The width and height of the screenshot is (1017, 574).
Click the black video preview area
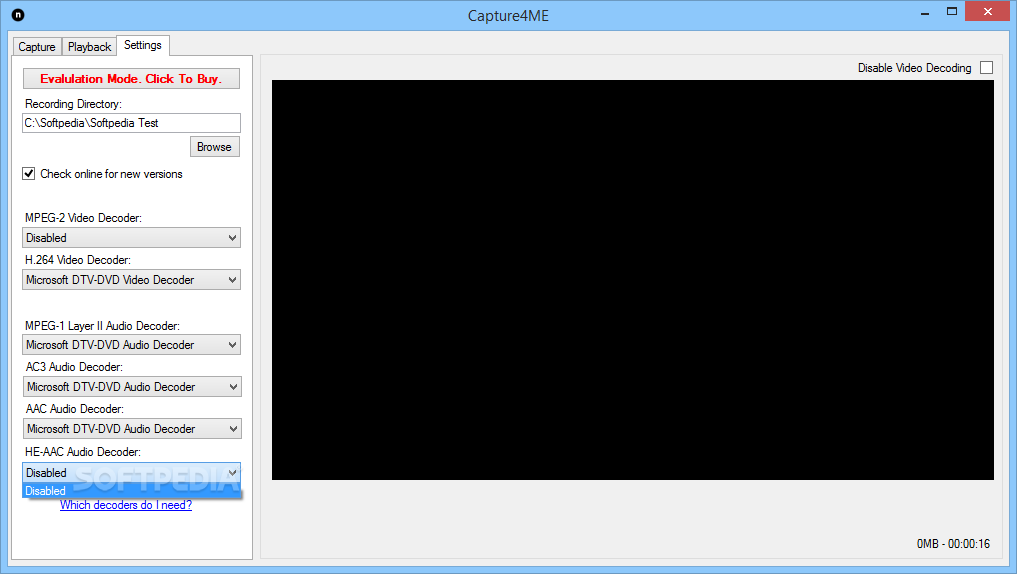632,280
